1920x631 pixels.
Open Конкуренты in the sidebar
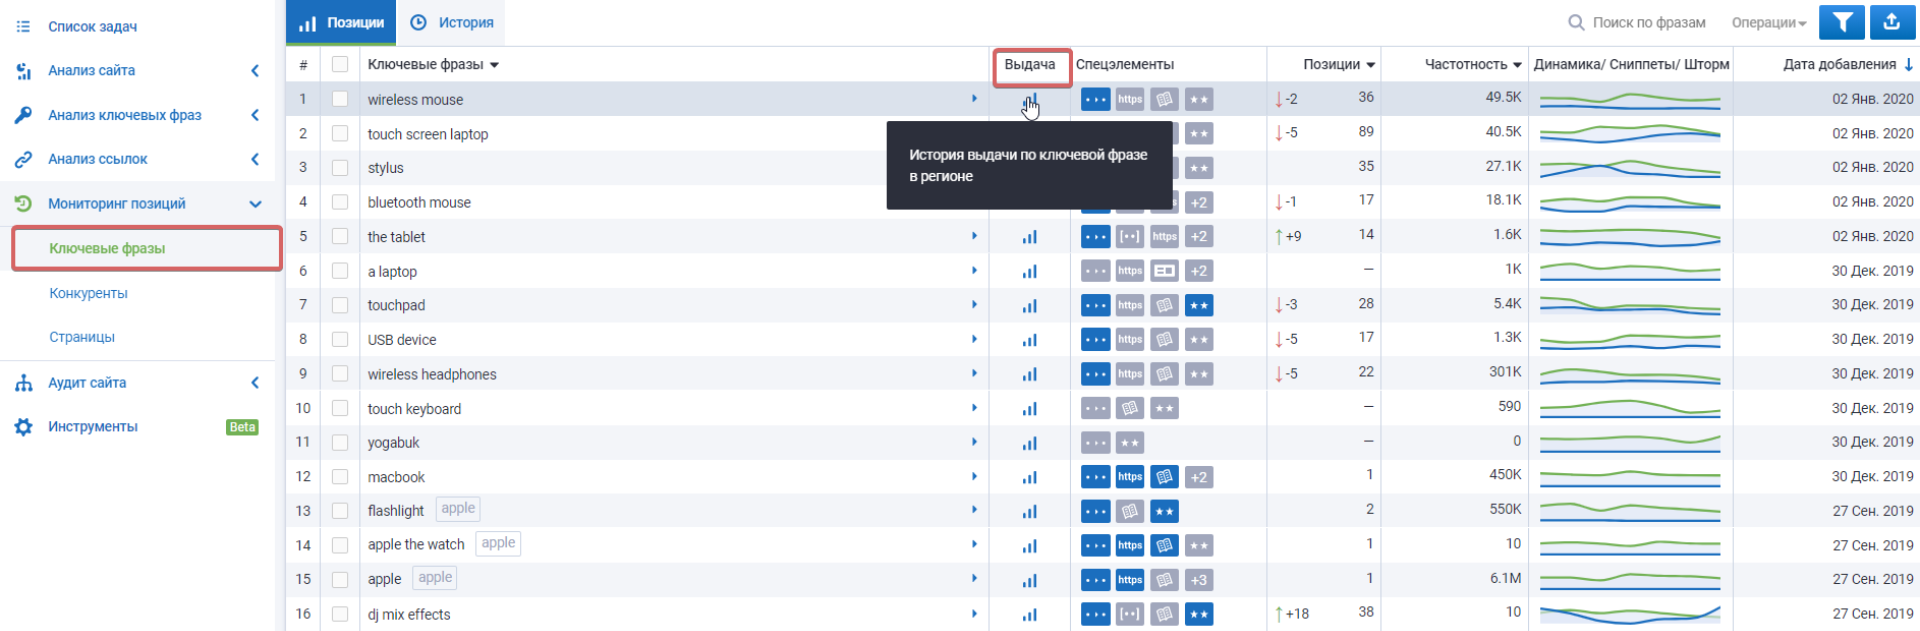pos(88,293)
